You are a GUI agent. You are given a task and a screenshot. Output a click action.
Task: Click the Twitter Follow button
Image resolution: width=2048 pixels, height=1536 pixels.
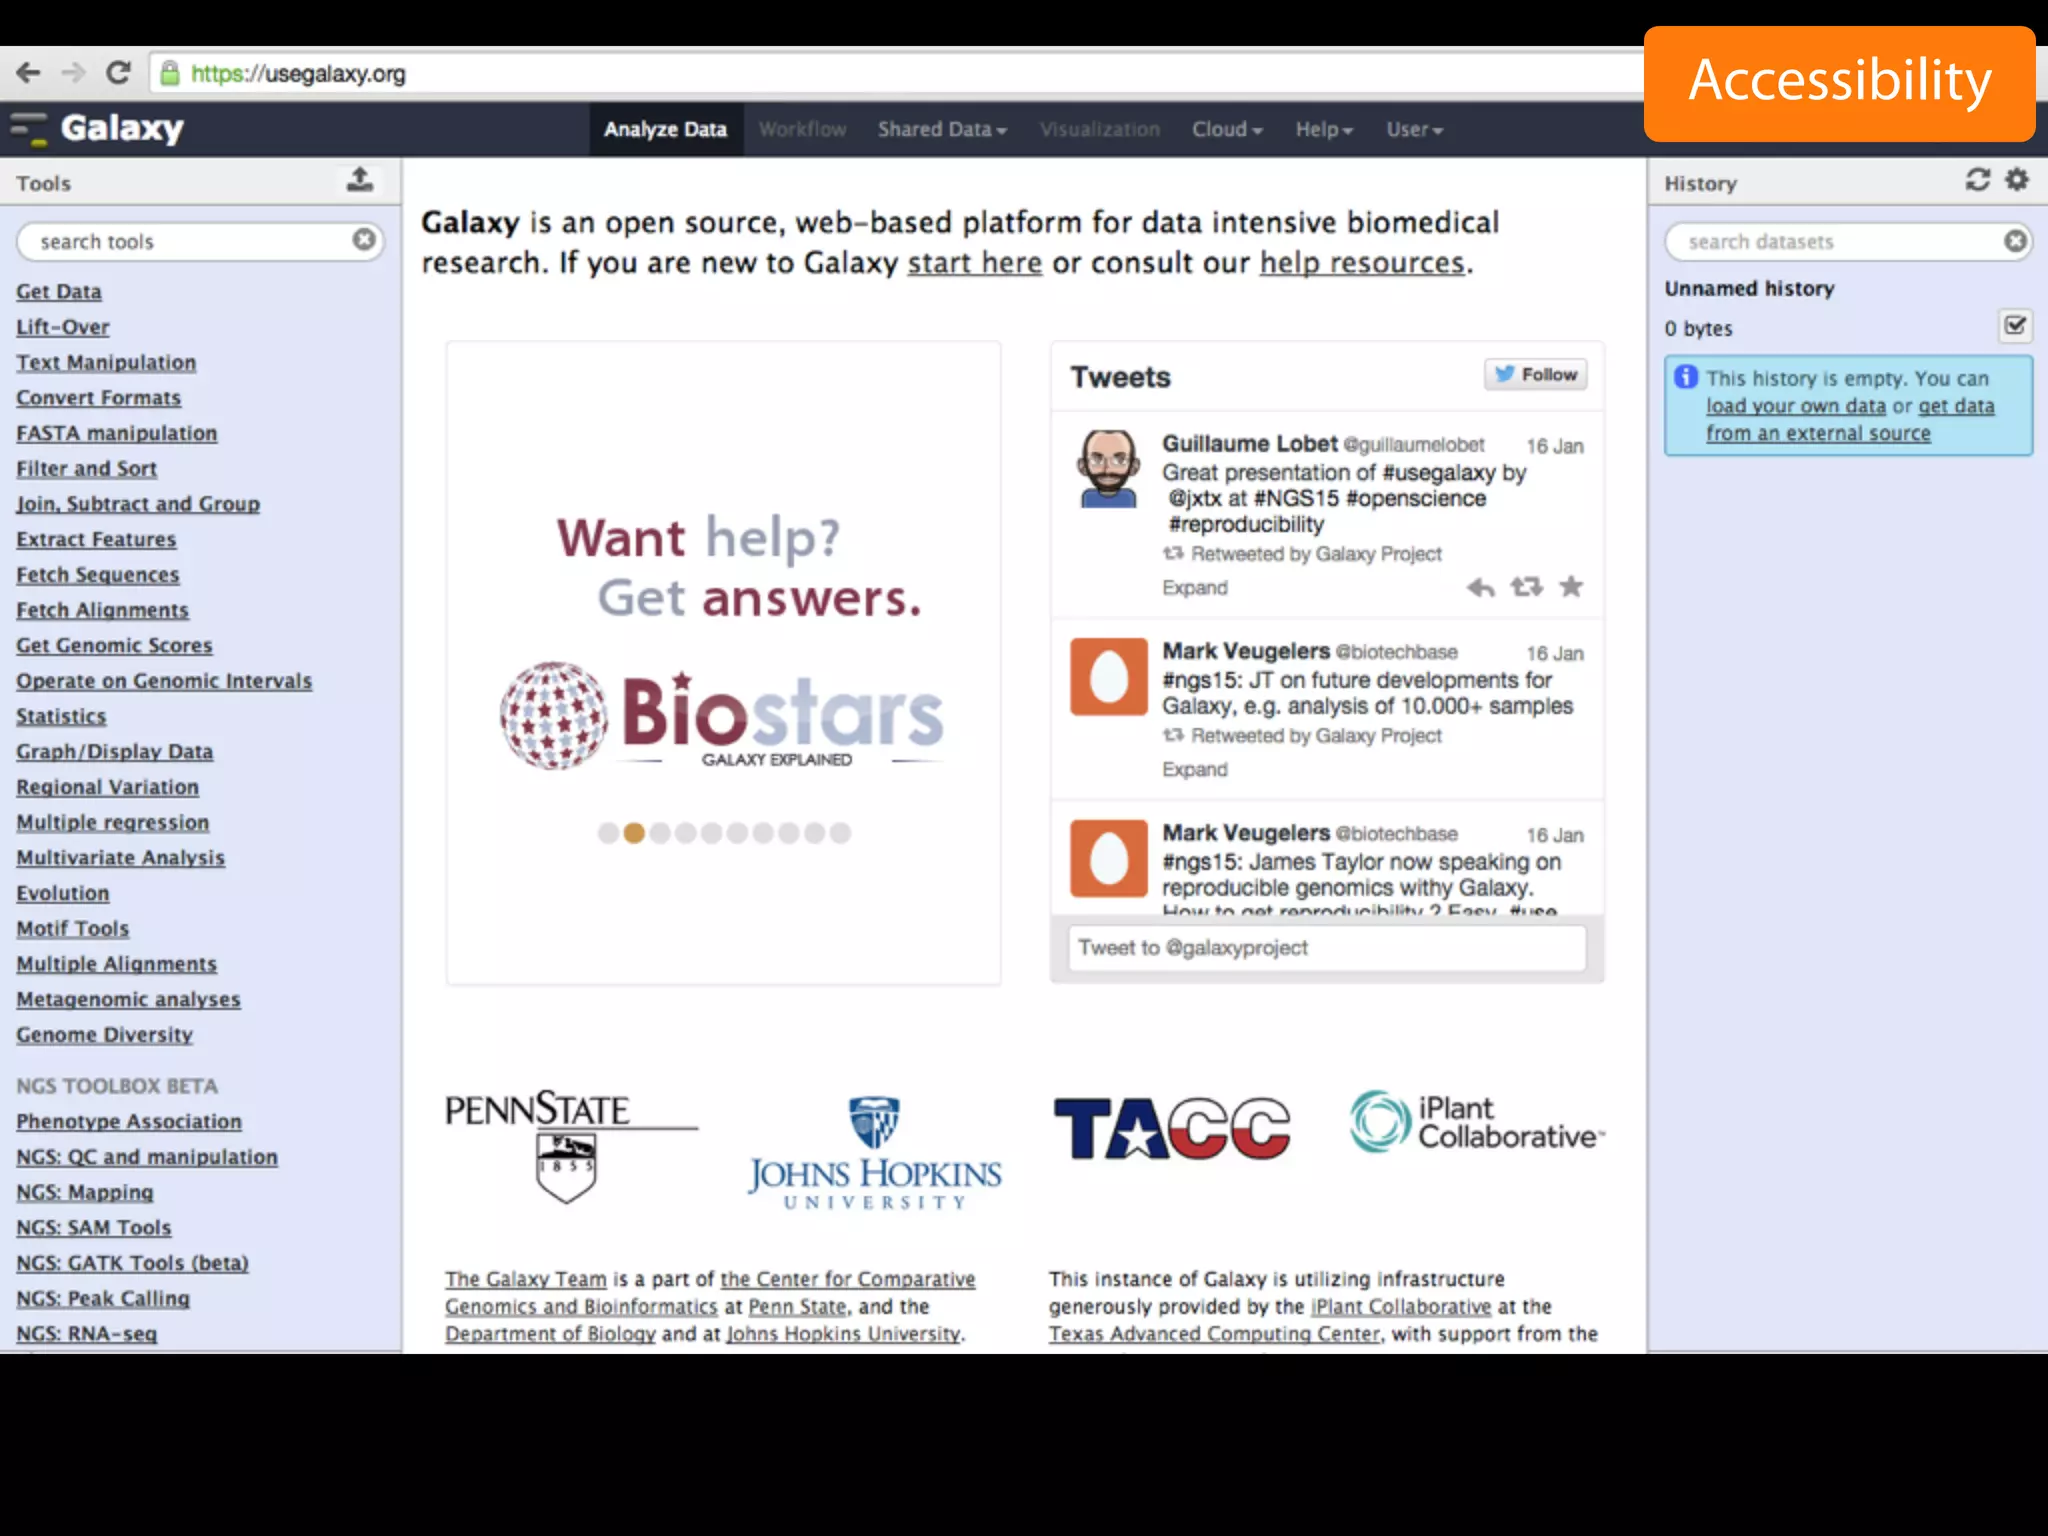tap(1535, 375)
